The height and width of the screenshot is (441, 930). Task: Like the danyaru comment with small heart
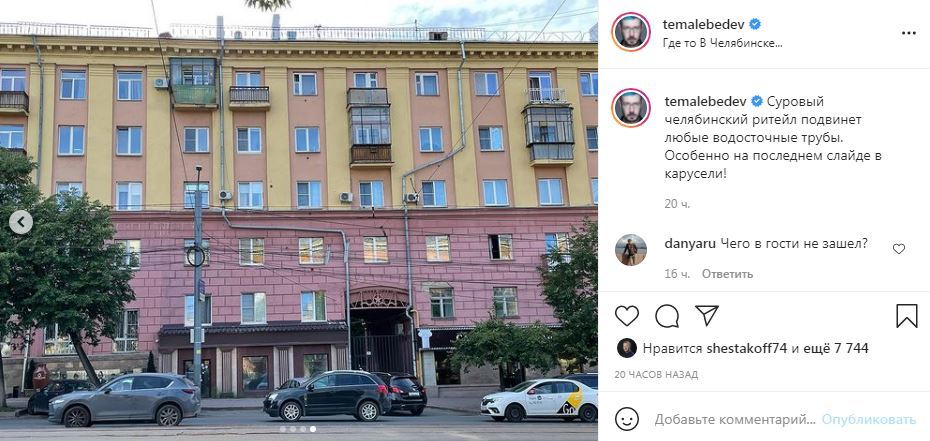pos(899,249)
